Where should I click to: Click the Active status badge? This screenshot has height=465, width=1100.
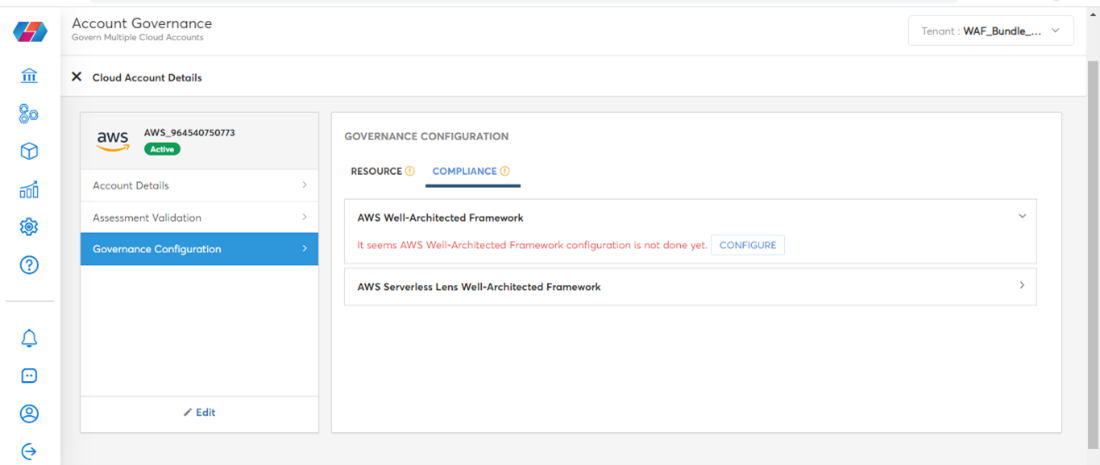(162, 149)
